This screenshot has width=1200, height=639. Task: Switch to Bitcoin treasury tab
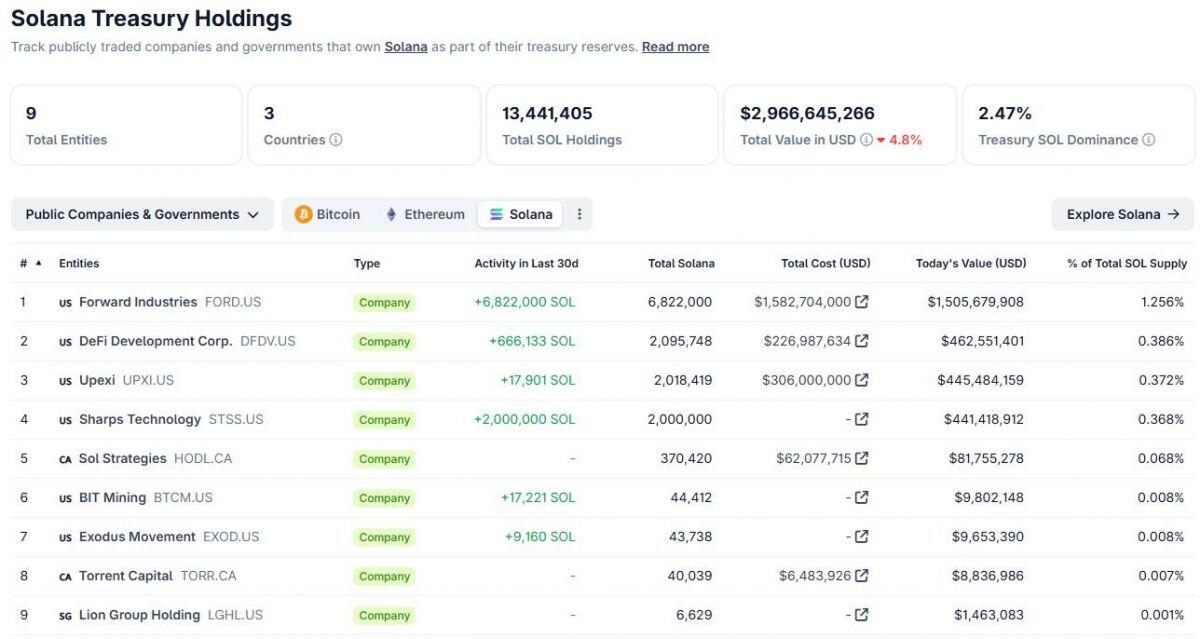(x=327, y=214)
